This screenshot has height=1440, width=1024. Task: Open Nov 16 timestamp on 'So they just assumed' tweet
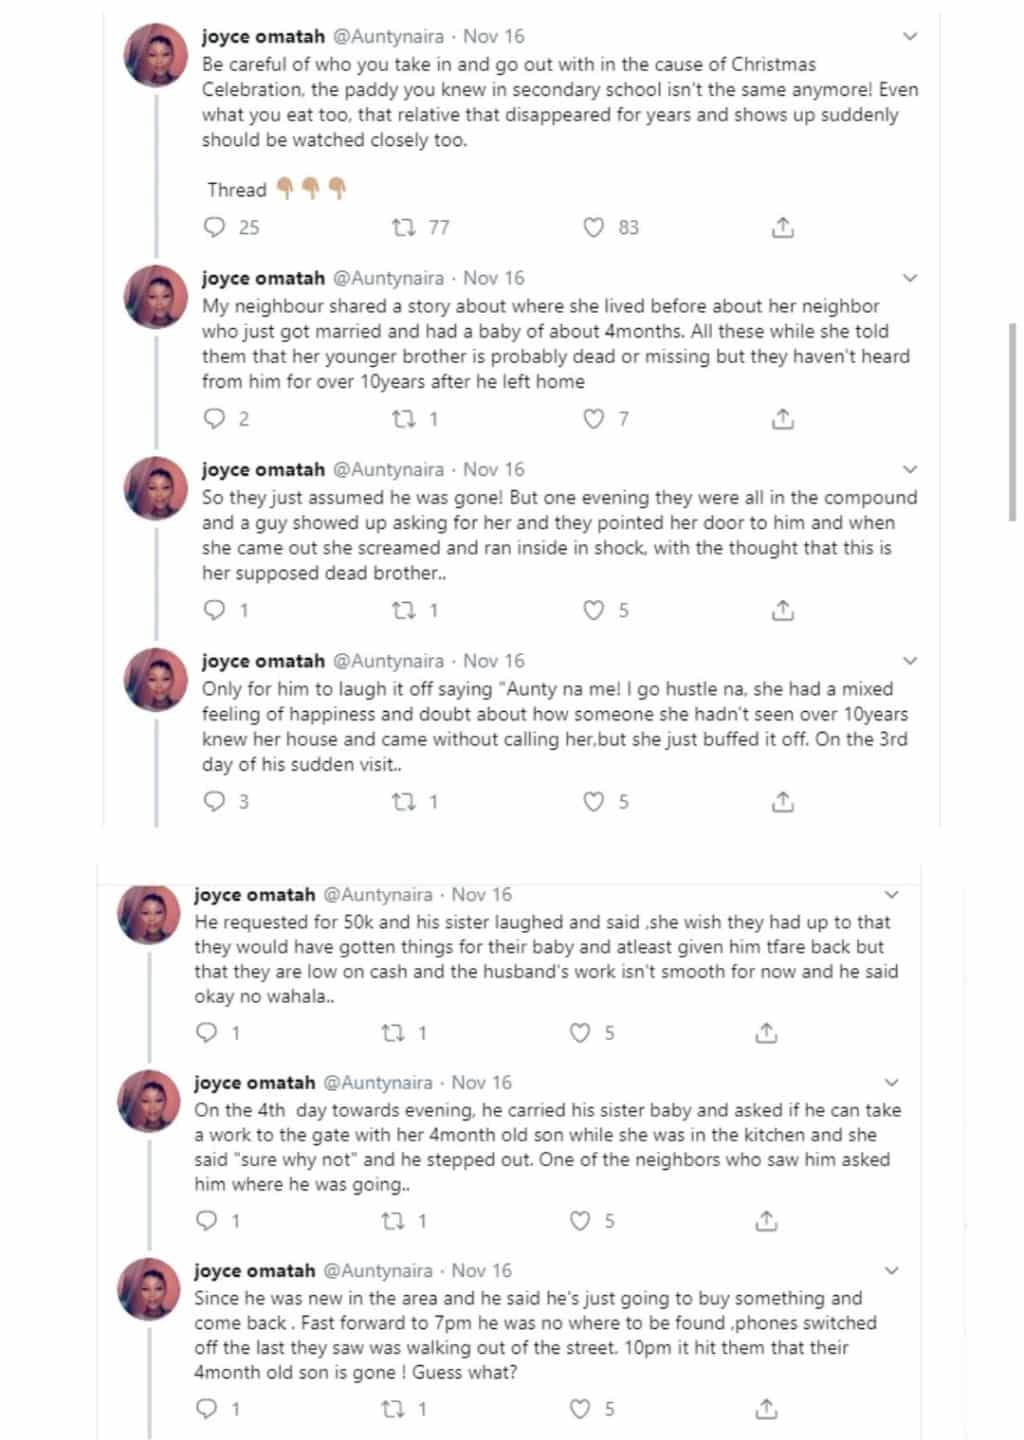[x=494, y=470]
